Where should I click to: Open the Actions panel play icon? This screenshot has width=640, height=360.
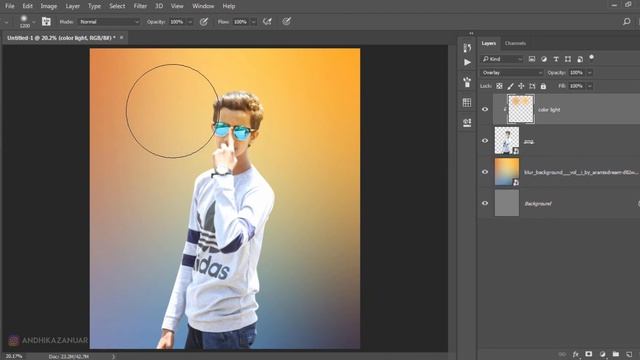[x=467, y=62]
